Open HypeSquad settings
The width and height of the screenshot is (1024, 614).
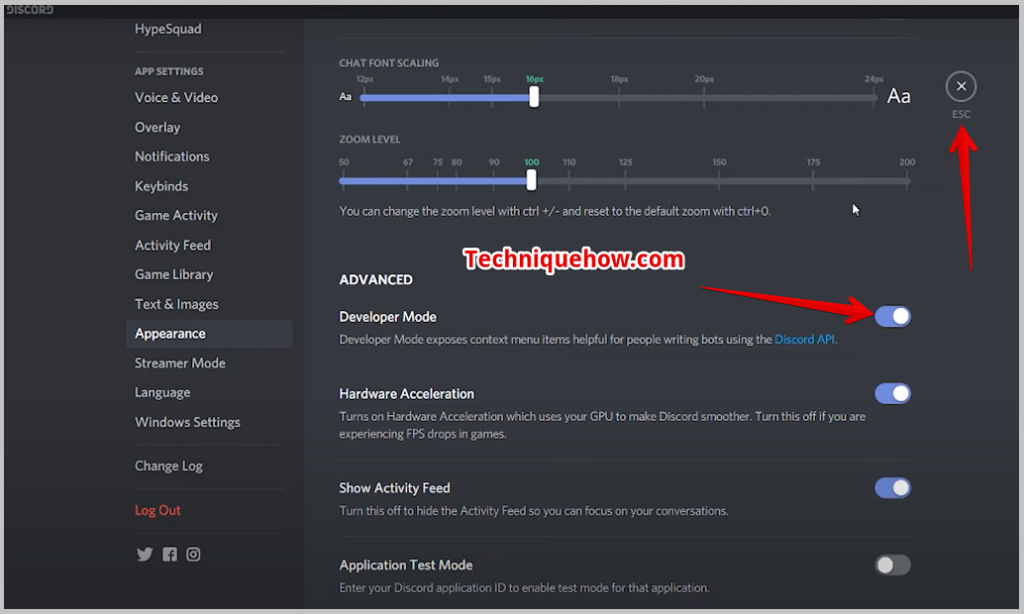(x=168, y=29)
